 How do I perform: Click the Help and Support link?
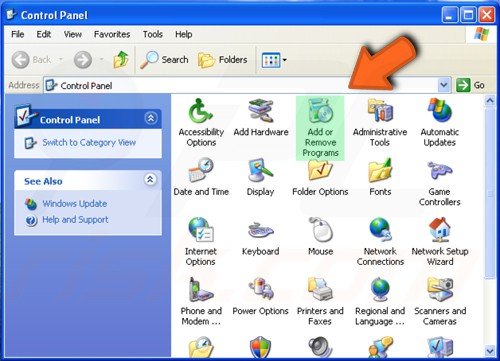[x=75, y=220]
